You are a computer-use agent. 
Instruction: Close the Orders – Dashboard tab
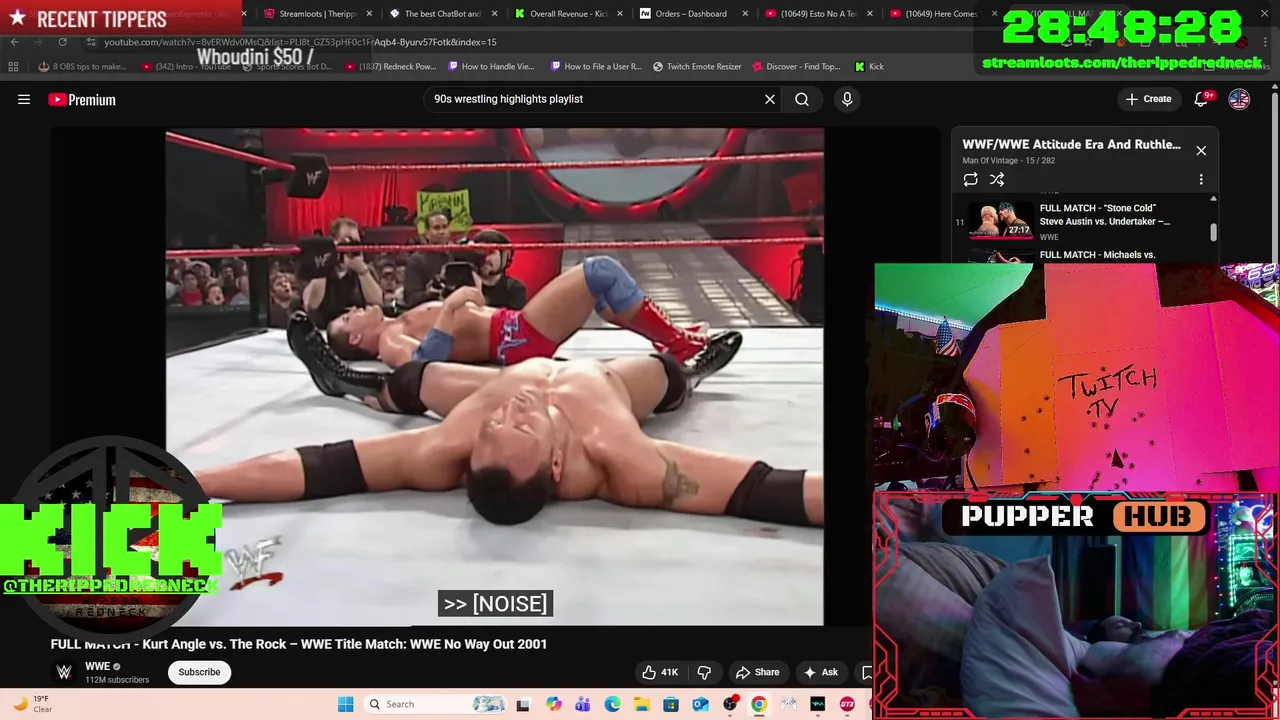(744, 14)
